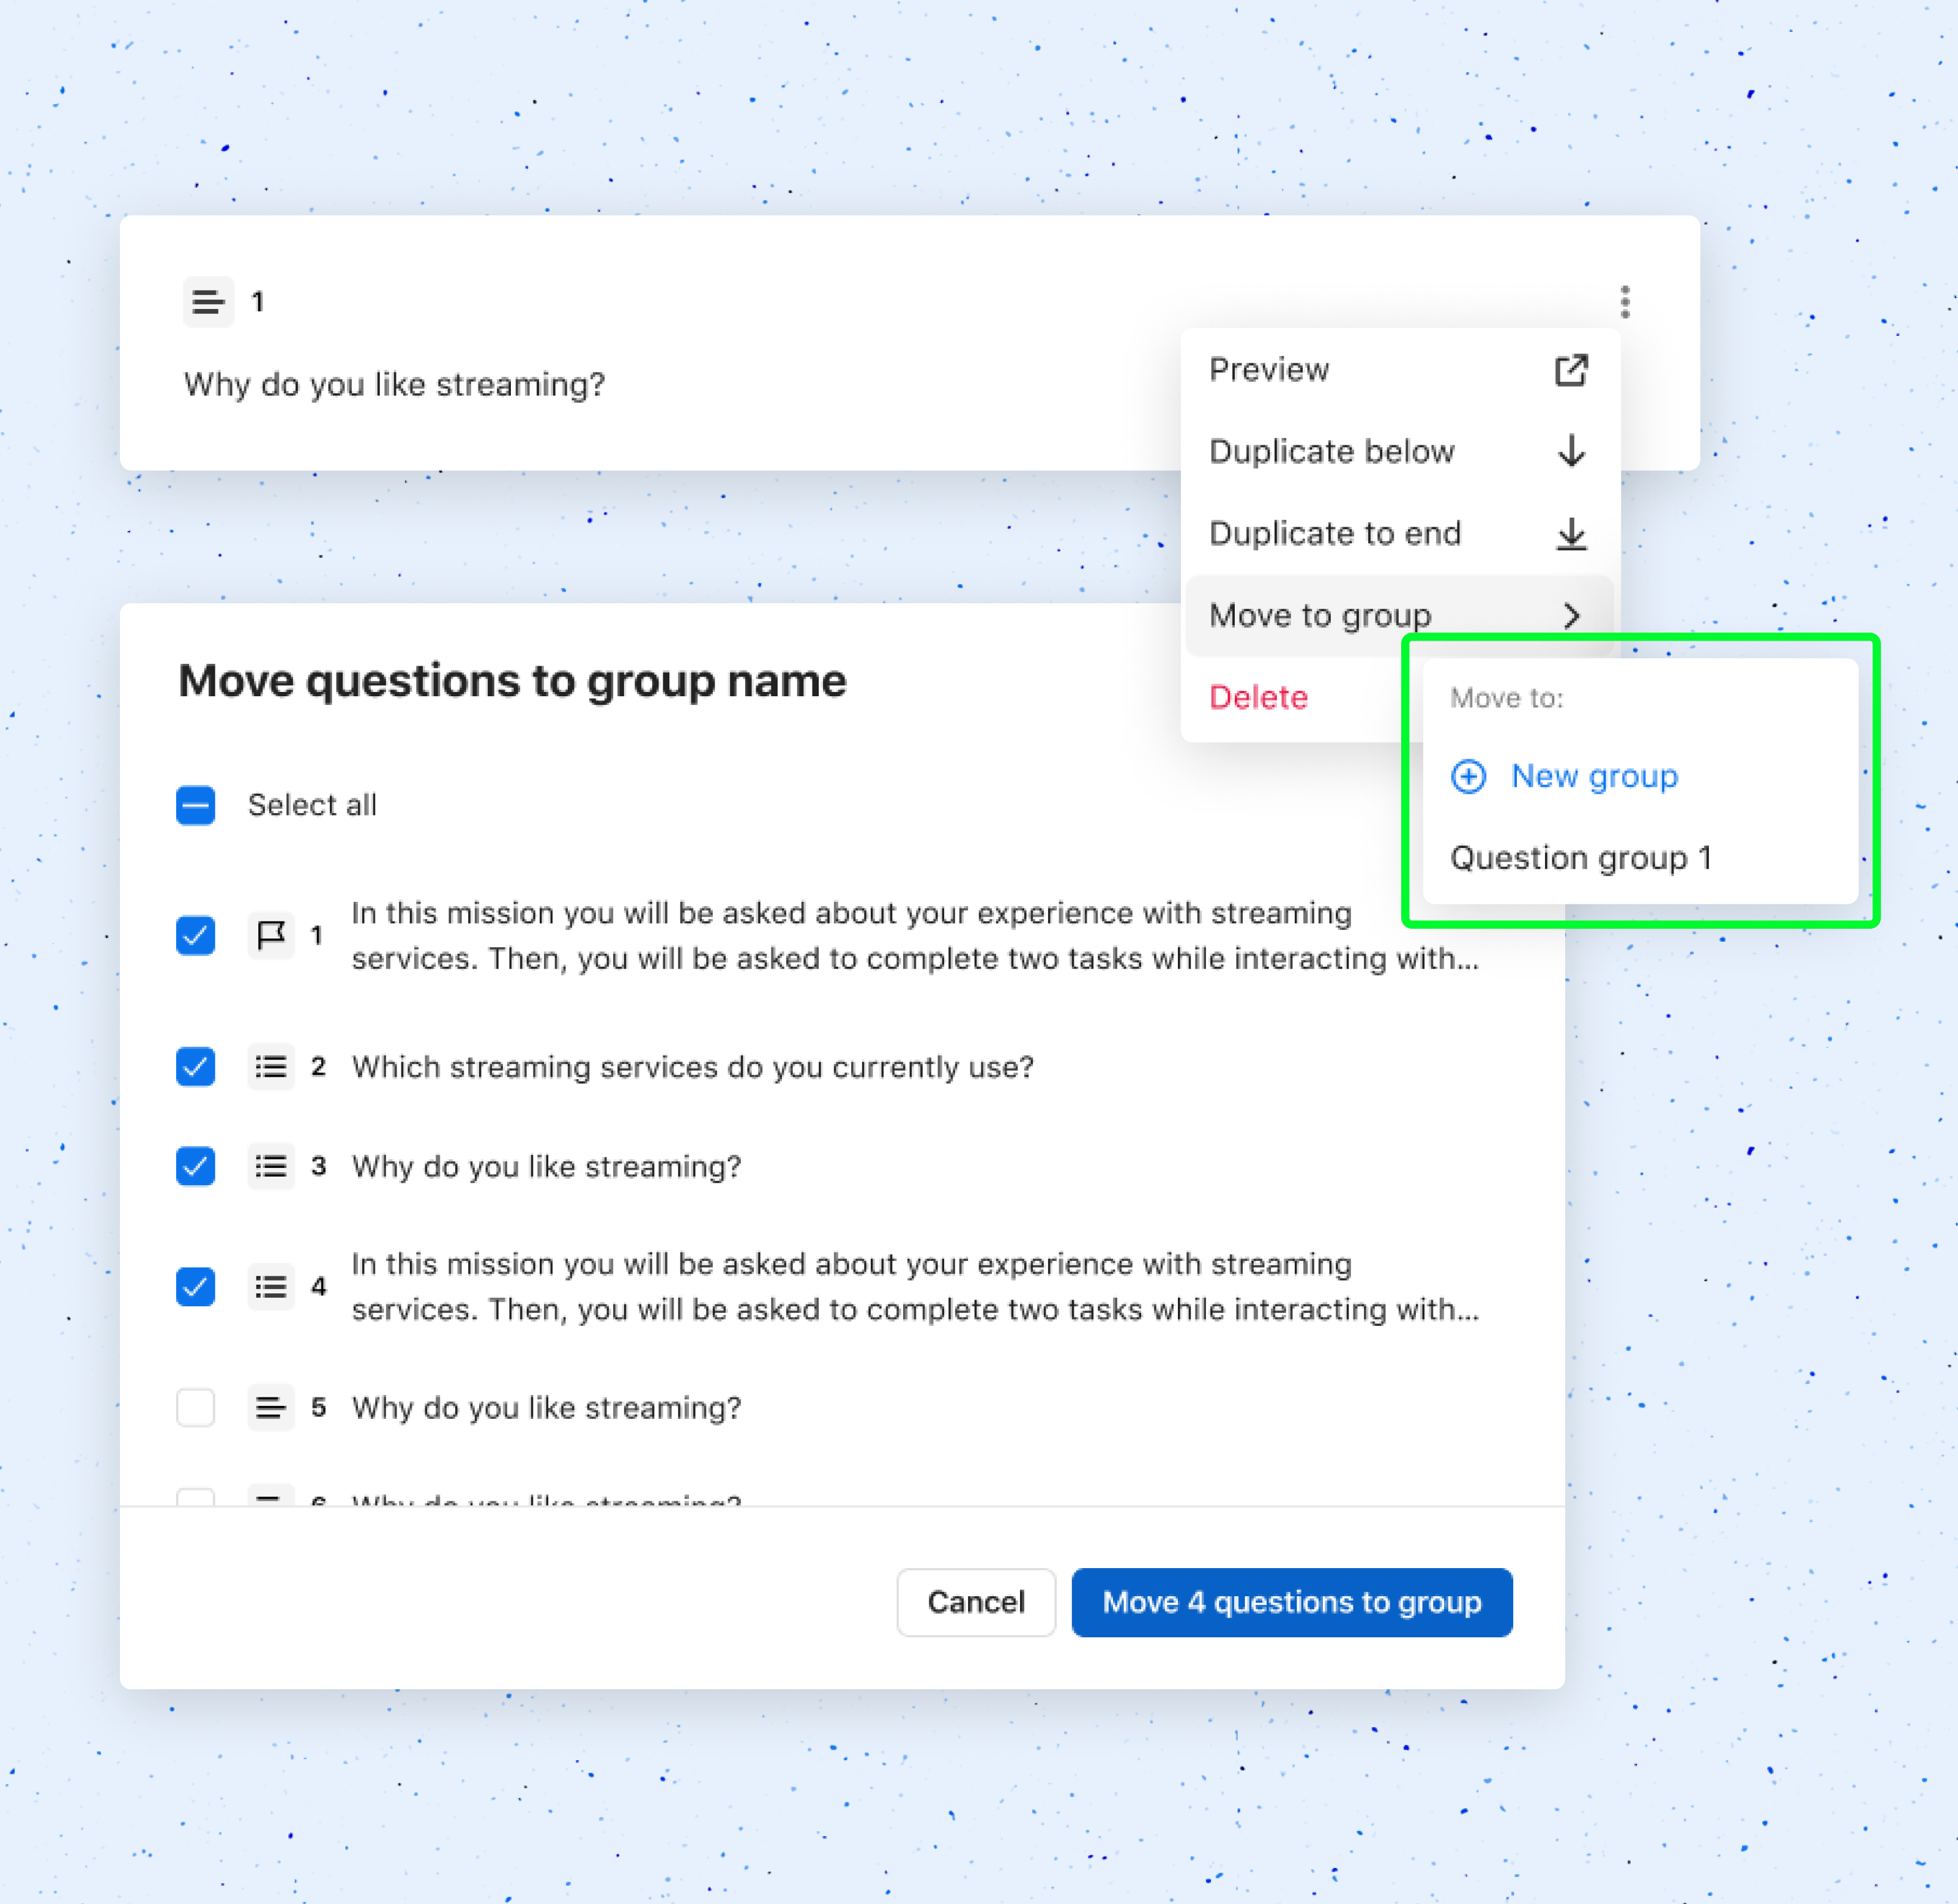Click the flag icon on question 1
Image resolution: width=1958 pixels, height=1904 pixels.
(271, 935)
